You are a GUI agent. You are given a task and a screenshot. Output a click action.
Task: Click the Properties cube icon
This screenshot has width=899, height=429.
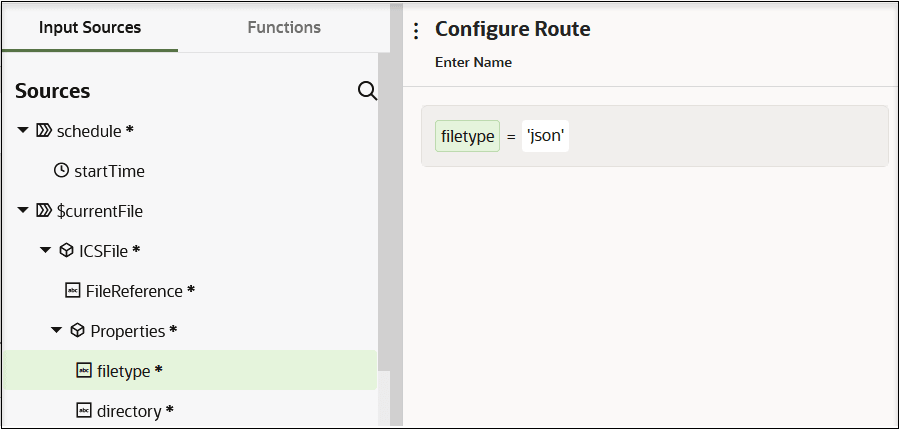(x=77, y=330)
